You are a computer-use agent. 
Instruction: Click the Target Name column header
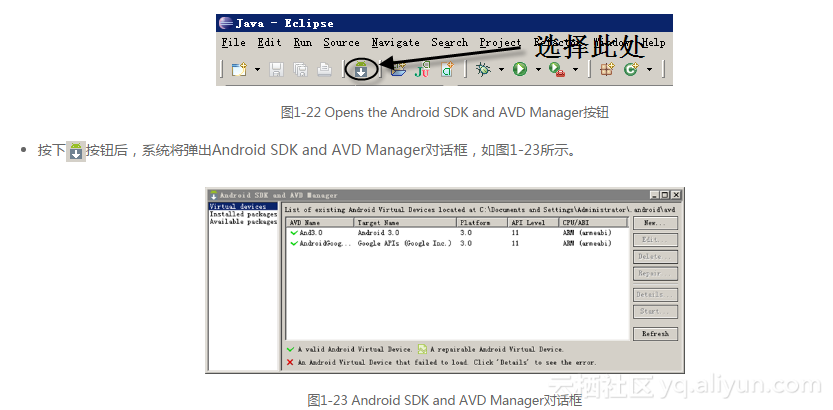pos(405,223)
